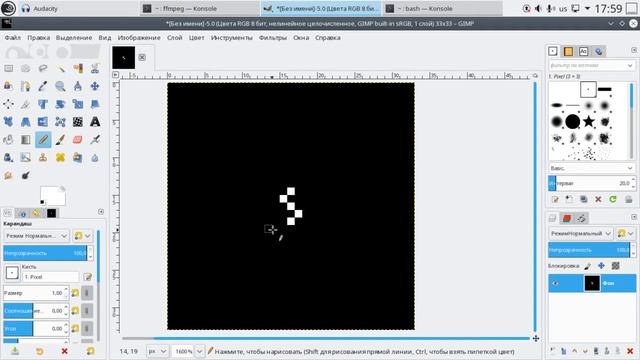Screen dimensions: 640x360
Task: Open the Инструменты menu
Action: click(x=231, y=38)
